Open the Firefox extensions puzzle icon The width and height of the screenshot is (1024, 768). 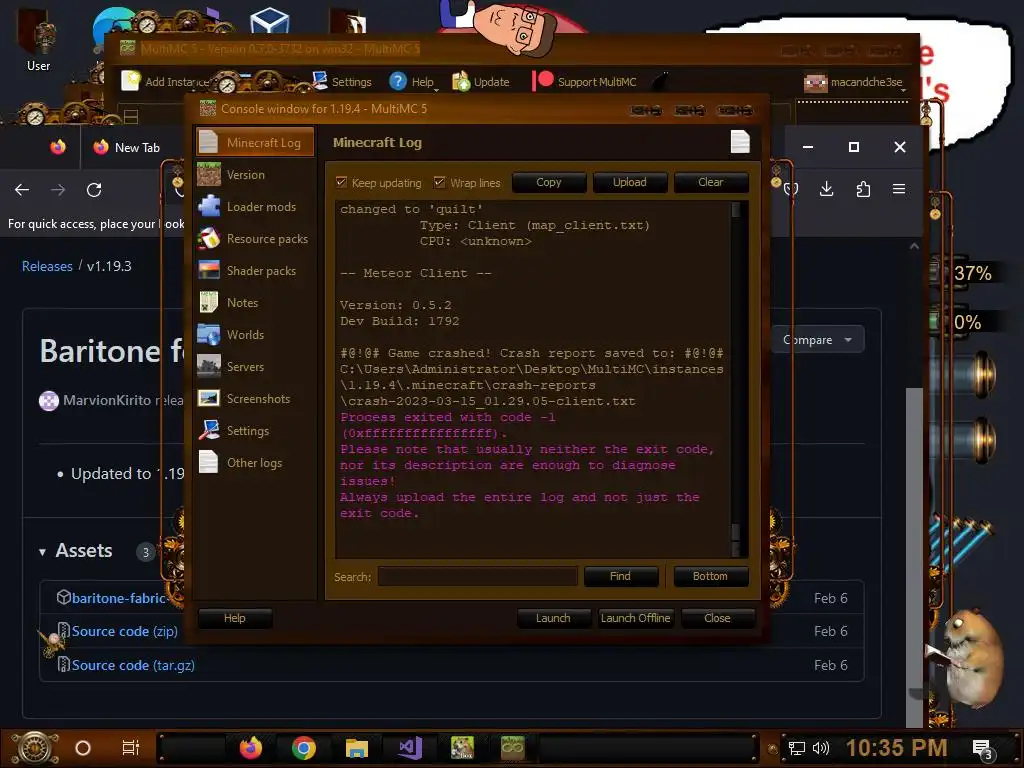click(863, 189)
